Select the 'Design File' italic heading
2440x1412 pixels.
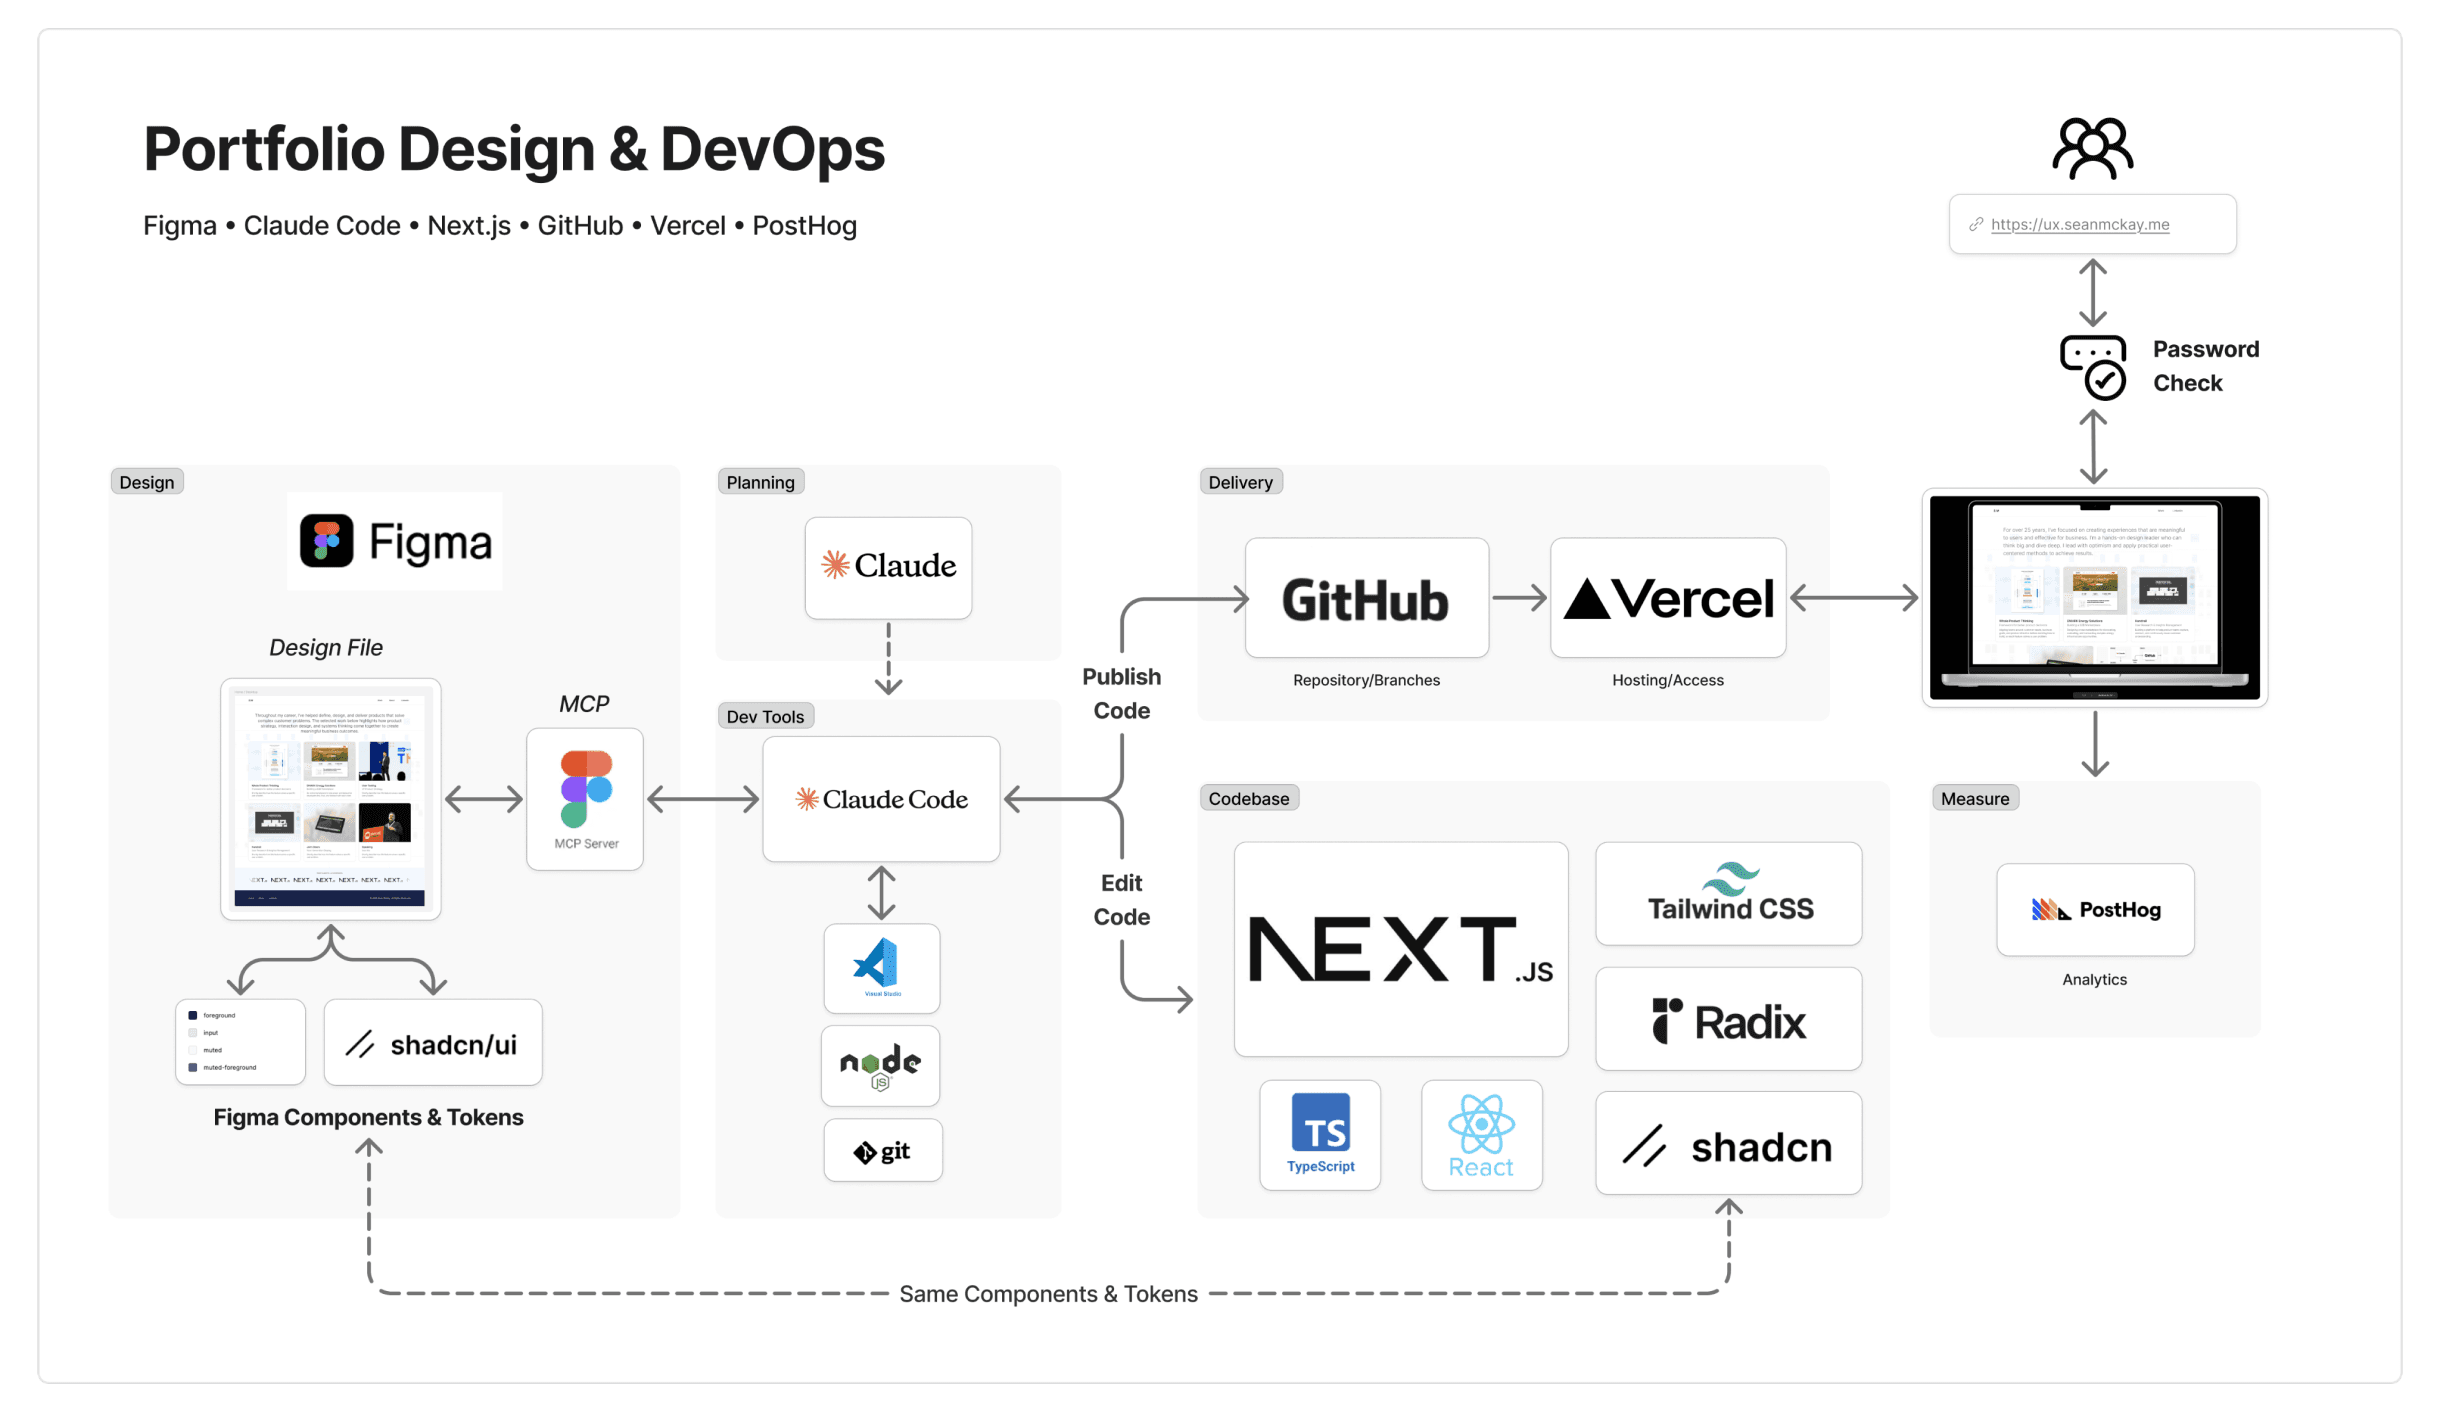(326, 647)
